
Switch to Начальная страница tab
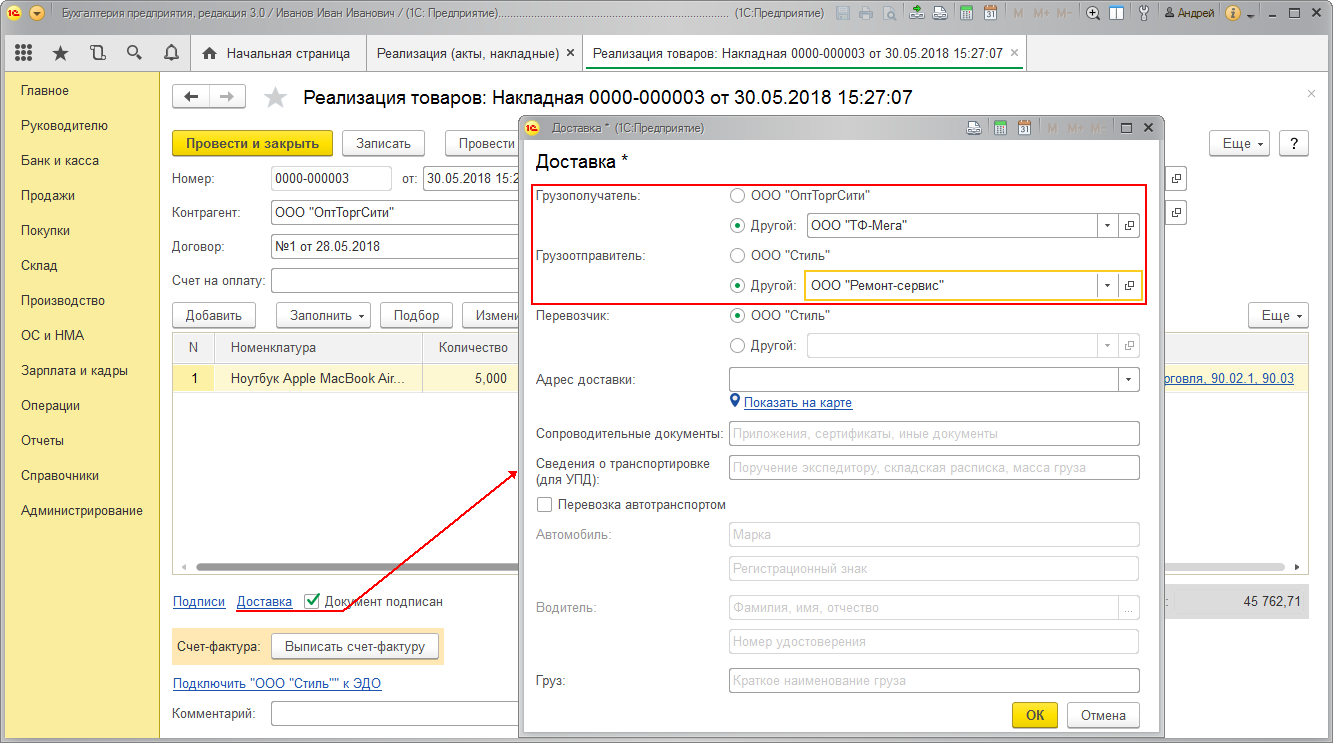(x=277, y=53)
